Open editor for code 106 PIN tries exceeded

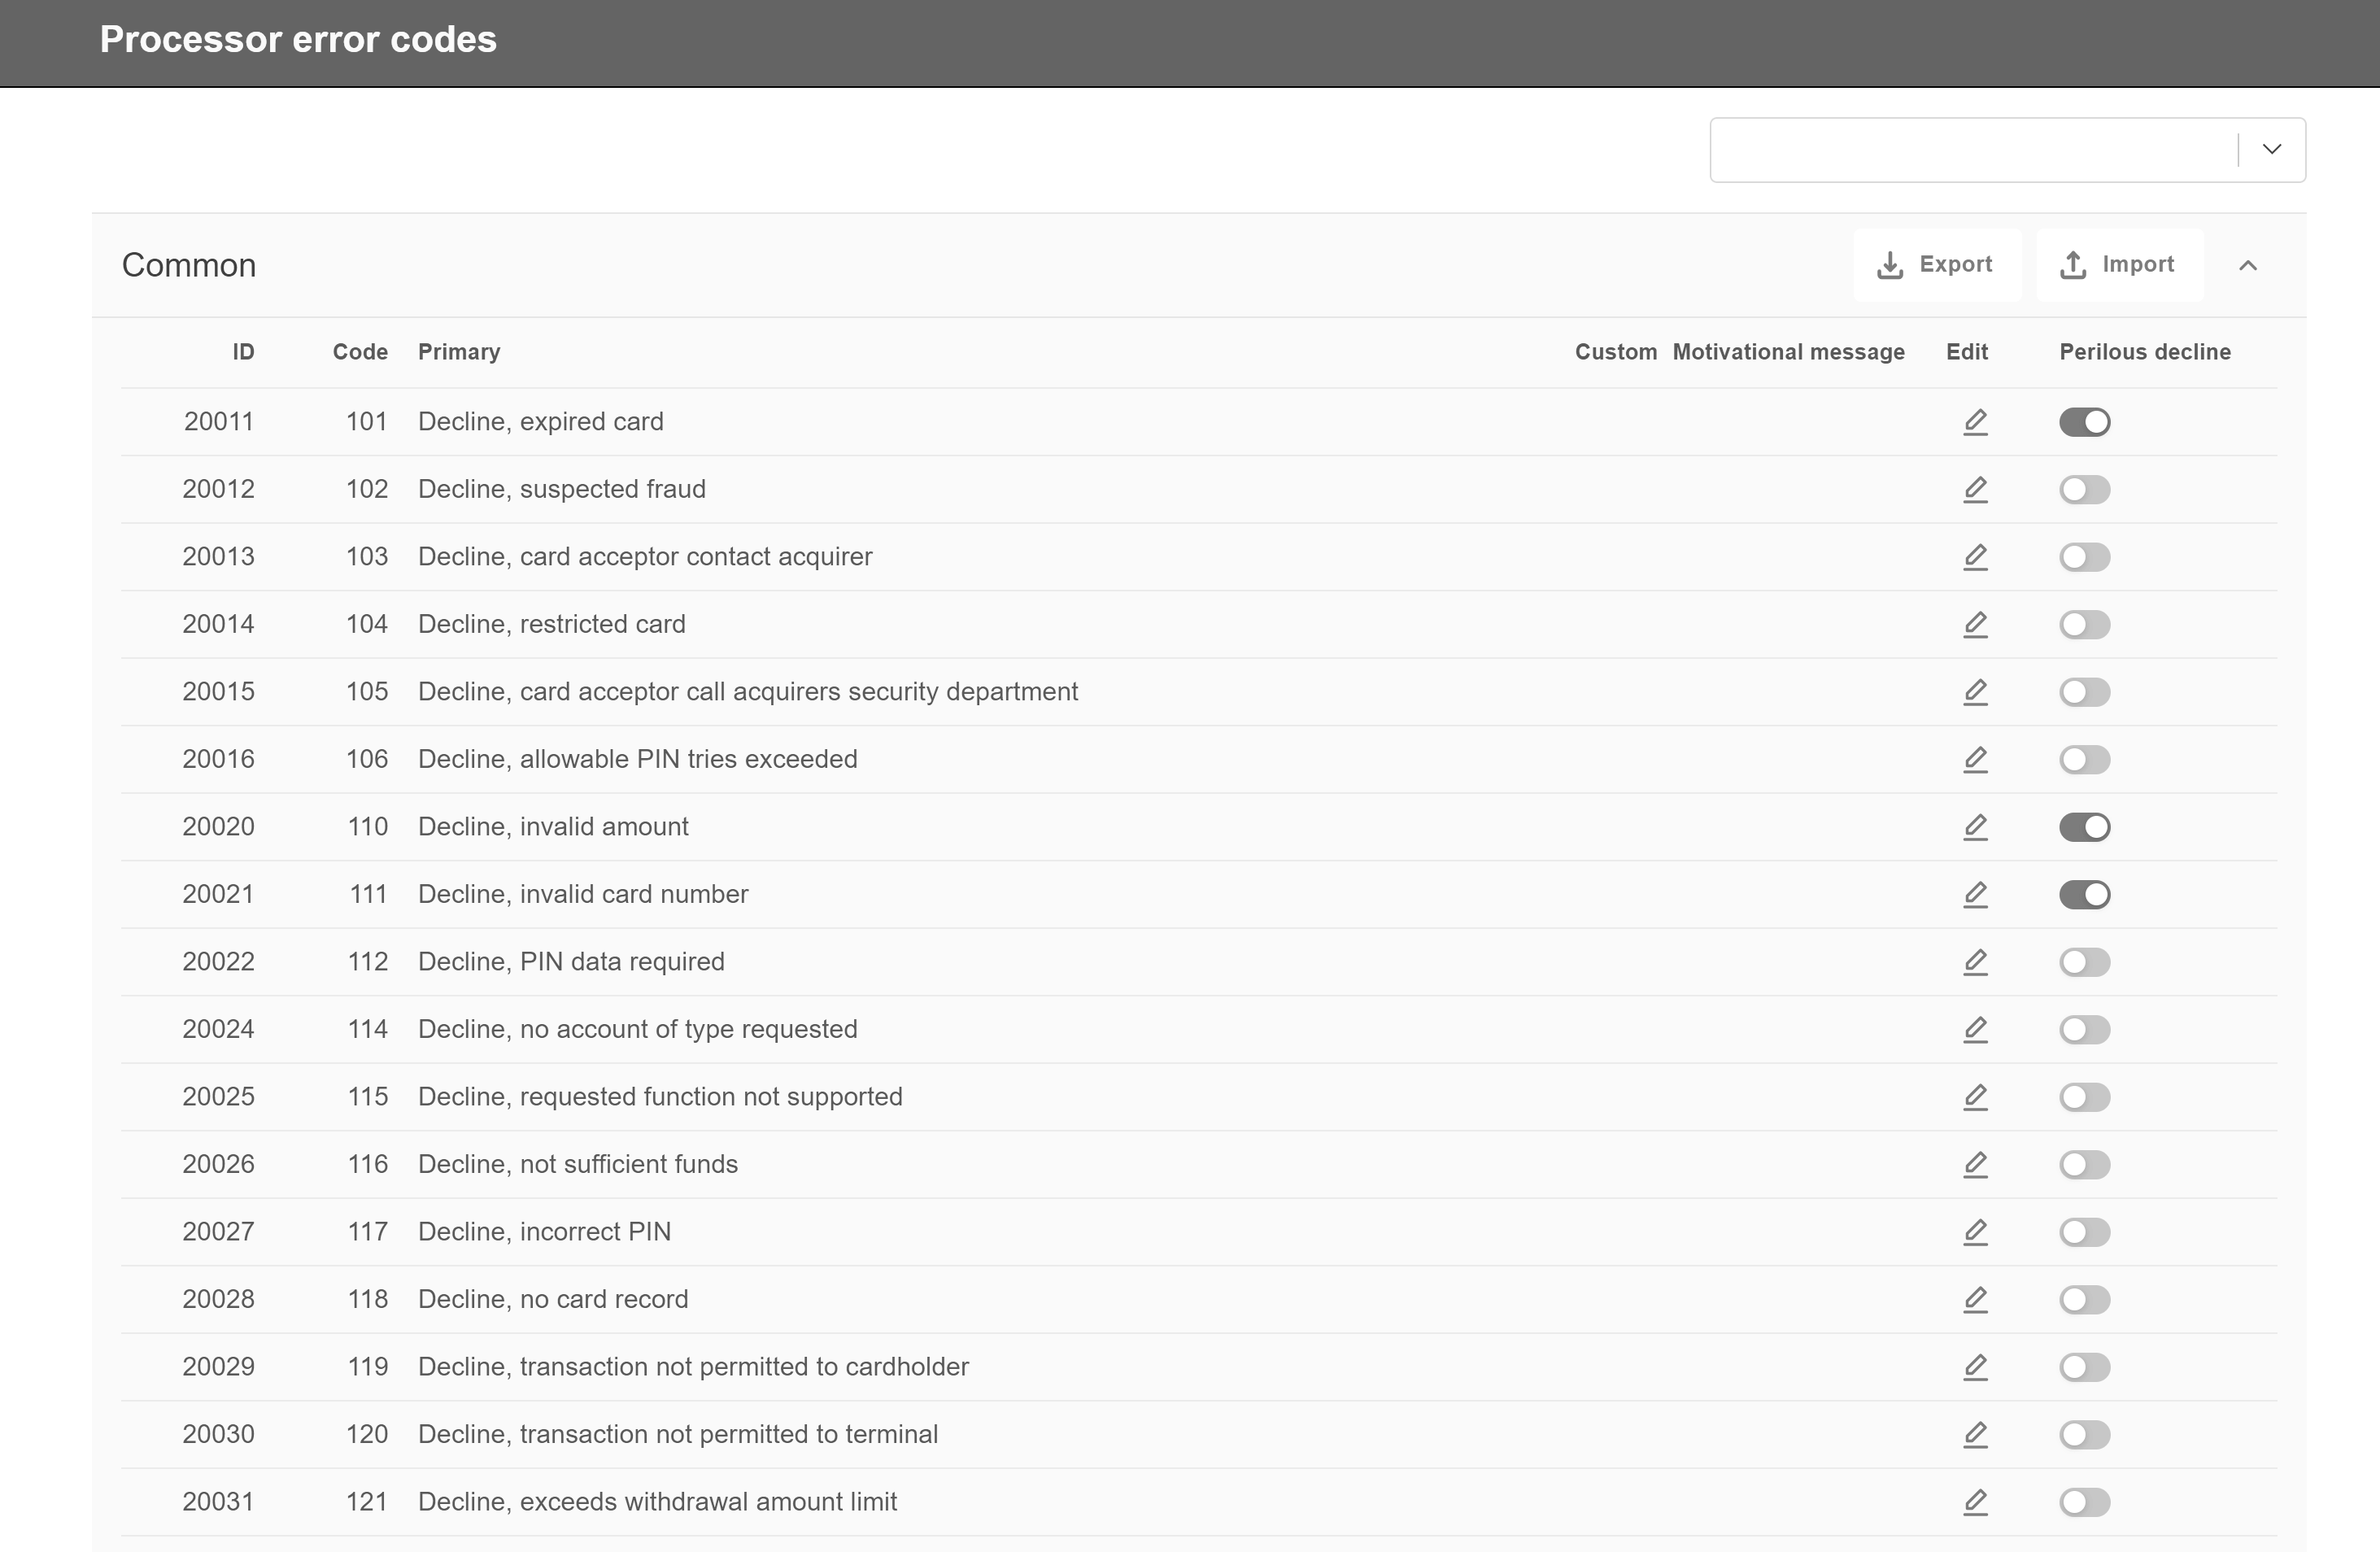1975,760
